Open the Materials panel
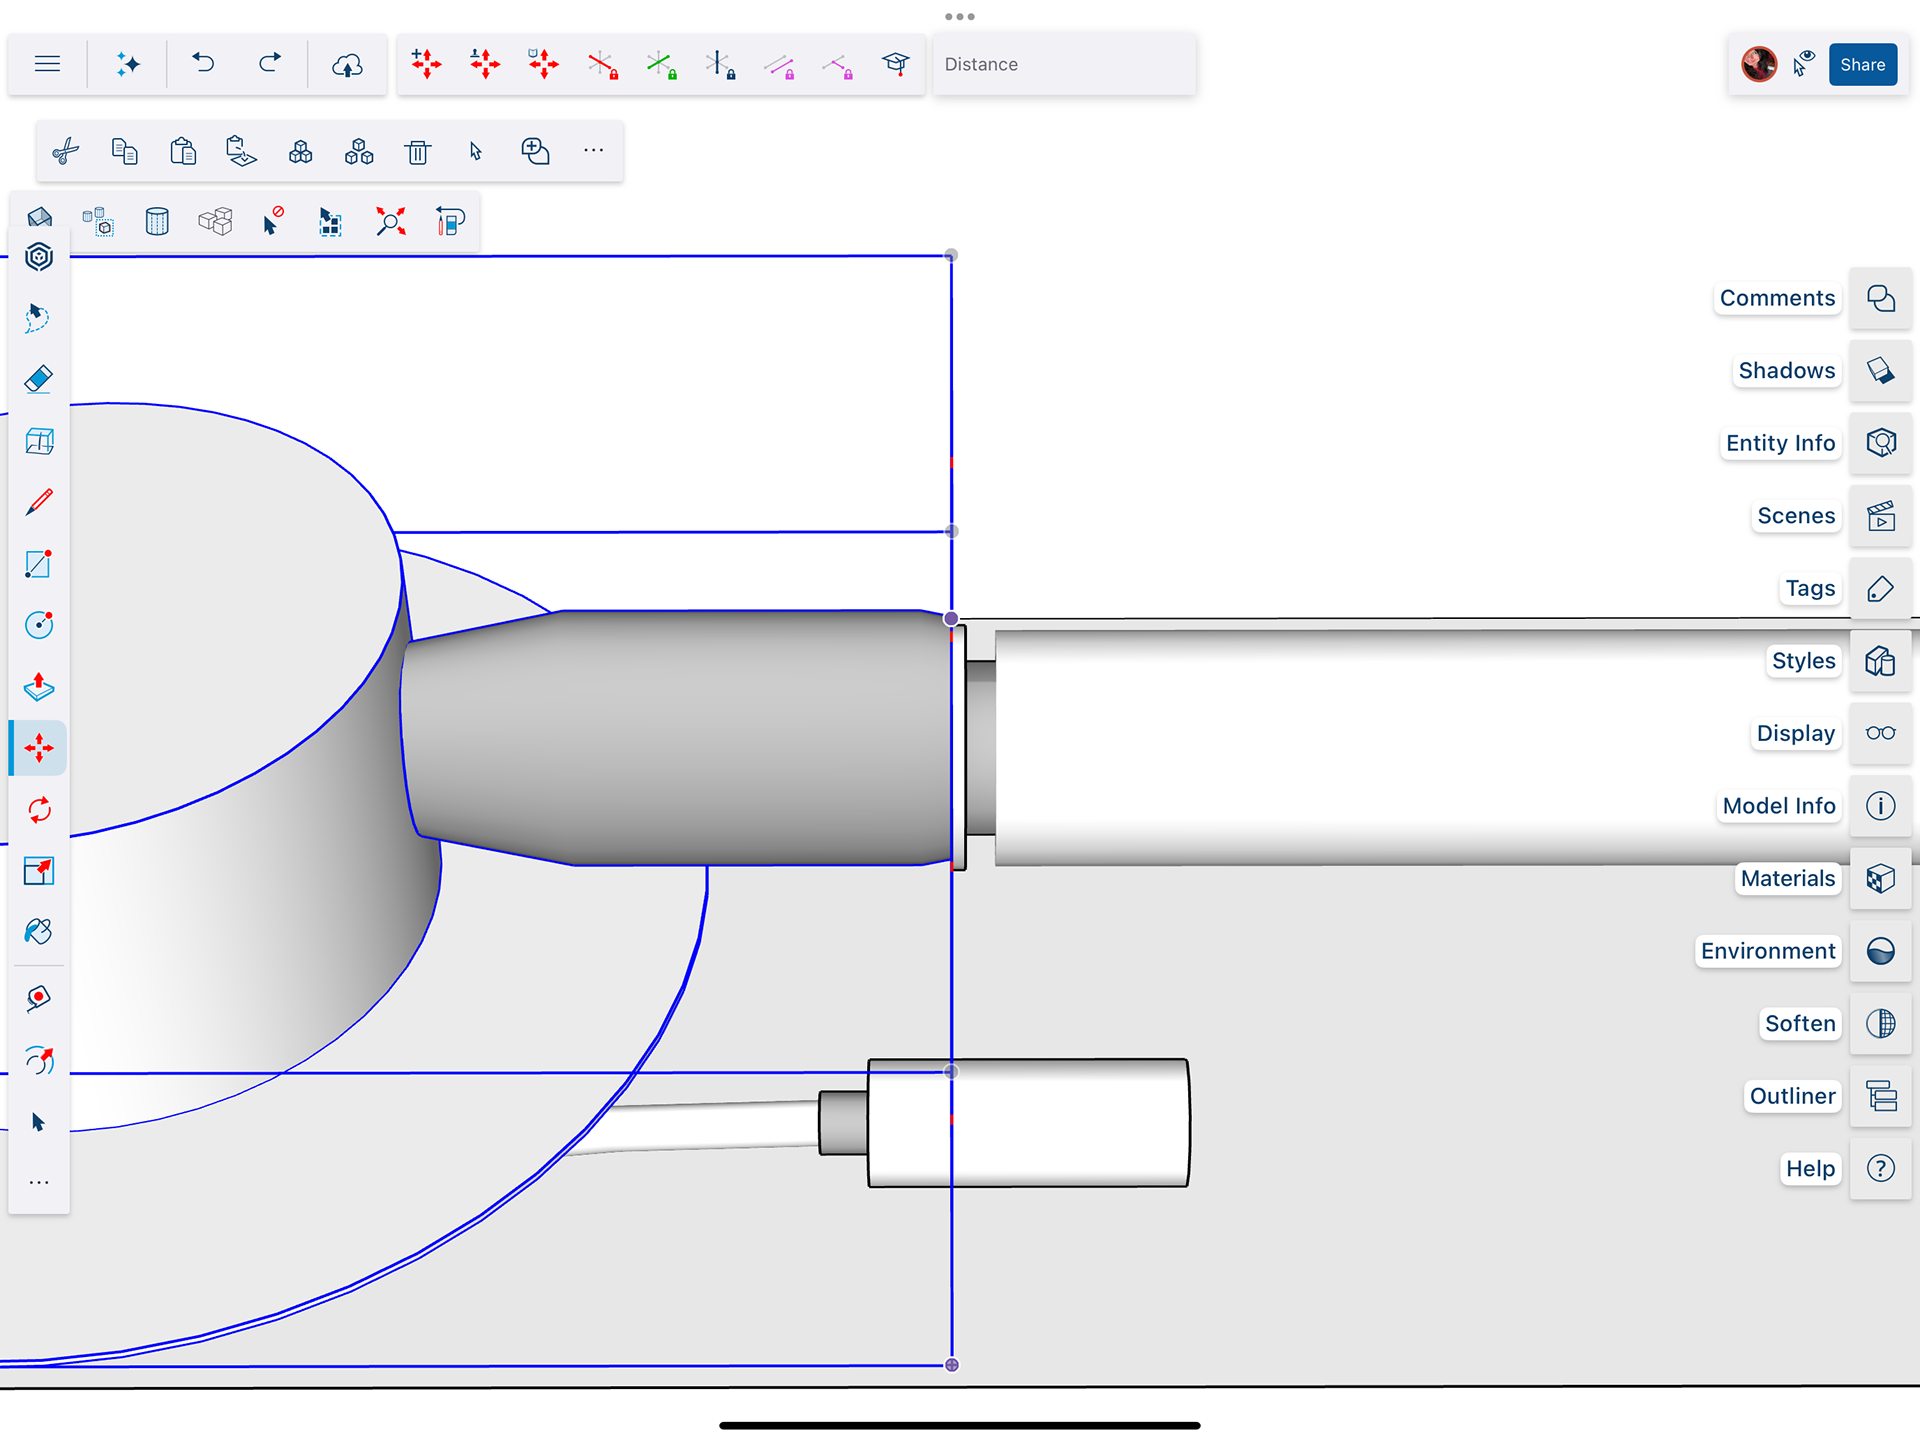This screenshot has height=1440, width=1920. tap(1880, 879)
